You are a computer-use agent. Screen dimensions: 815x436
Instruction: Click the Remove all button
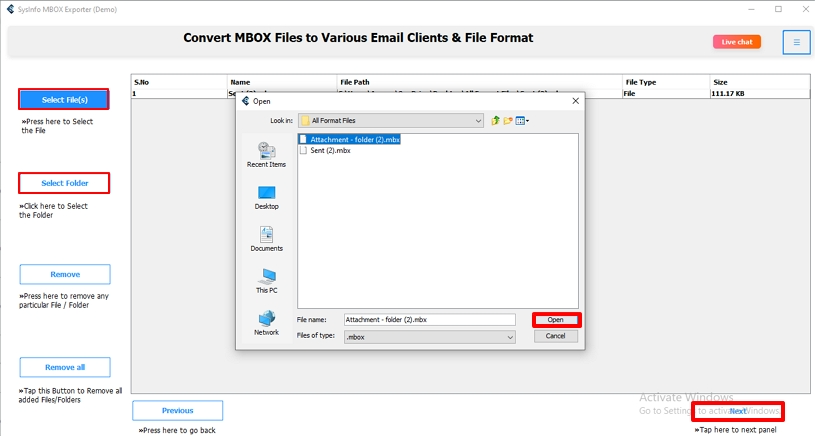(65, 367)
